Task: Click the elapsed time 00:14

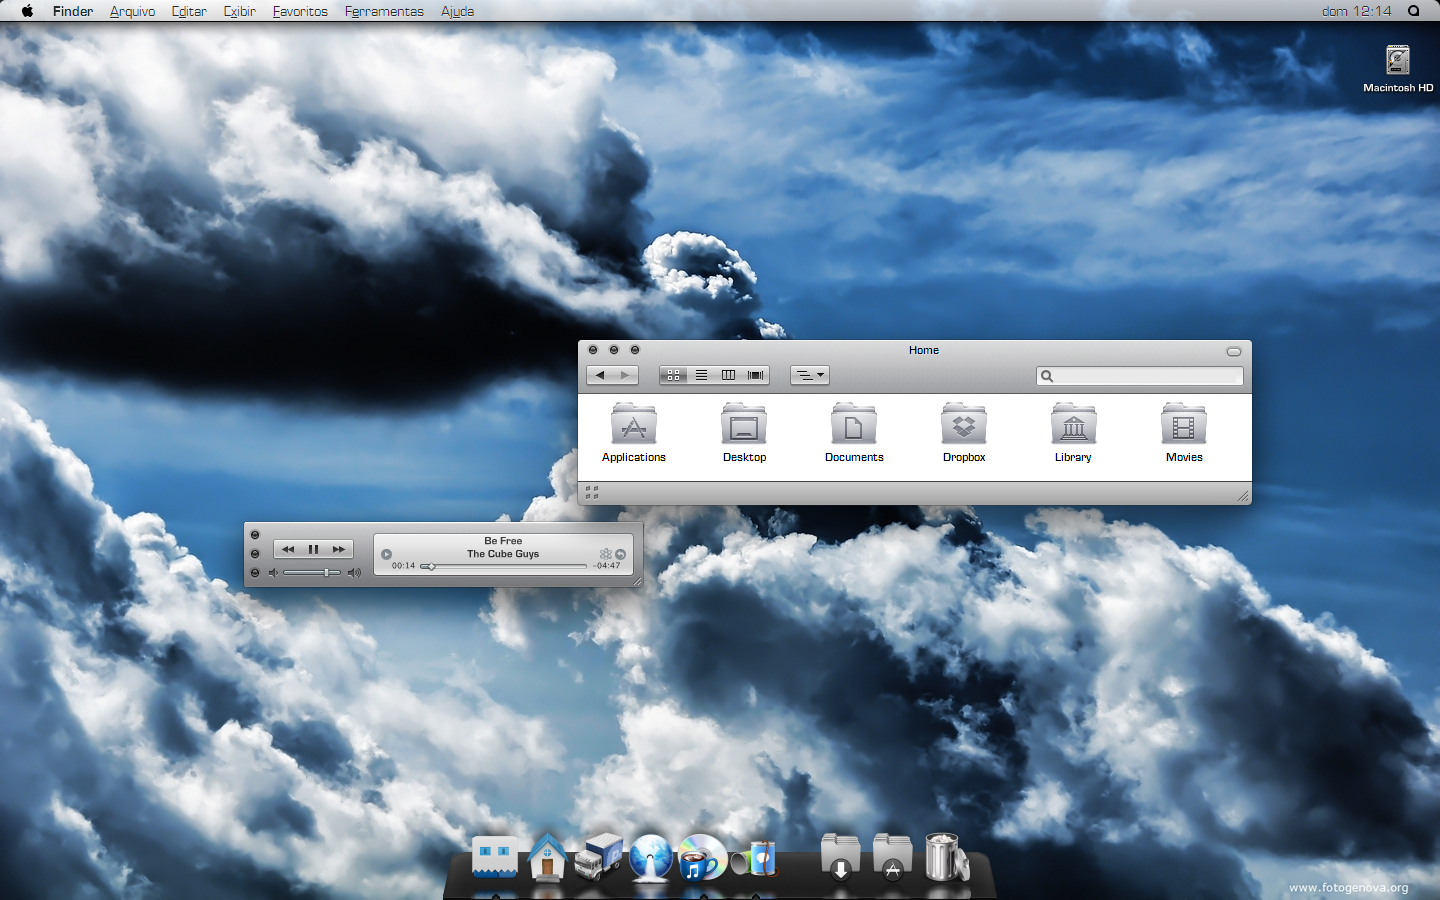Action: 403,566
